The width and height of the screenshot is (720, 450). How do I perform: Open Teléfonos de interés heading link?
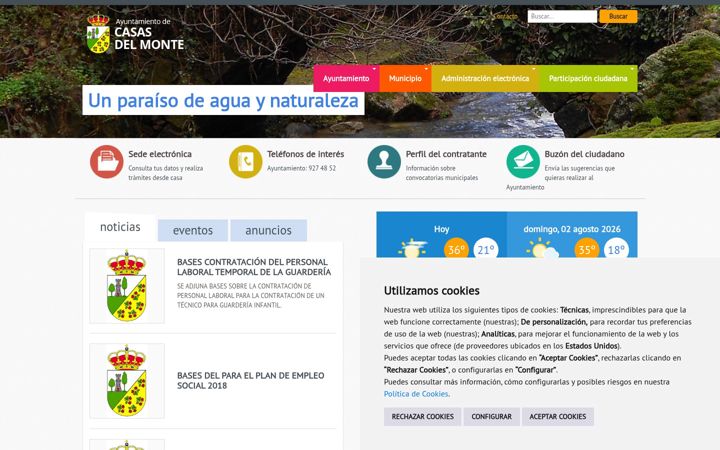(x=305, y=154)
